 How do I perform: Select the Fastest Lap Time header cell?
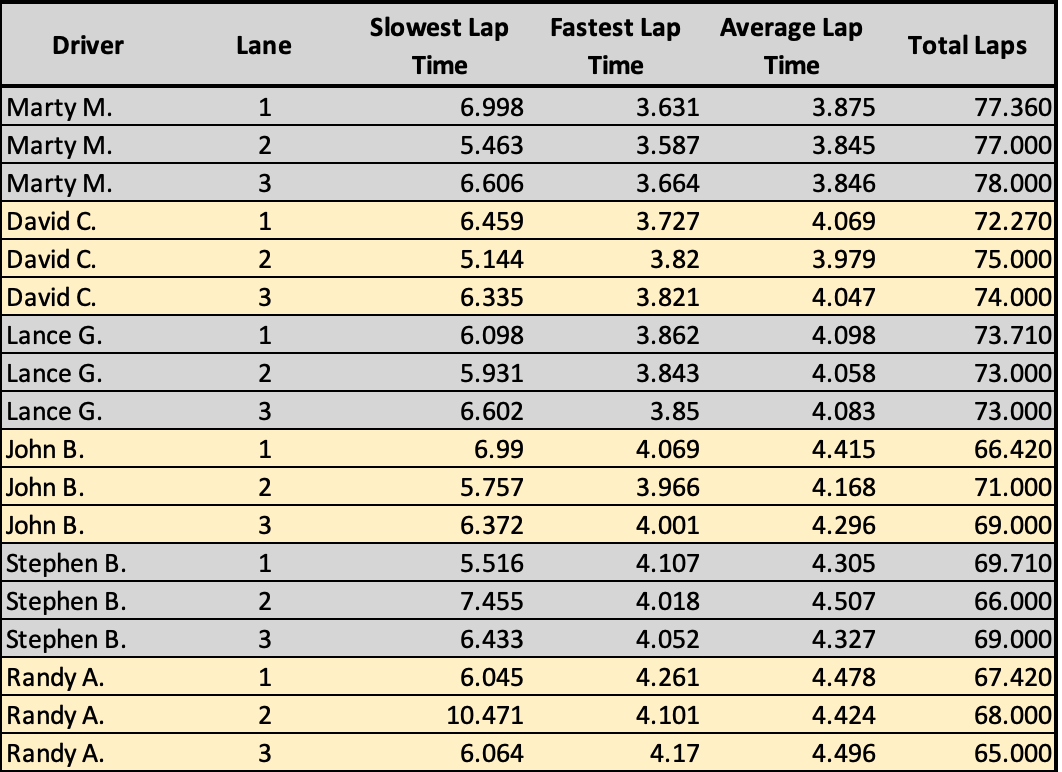615,46
